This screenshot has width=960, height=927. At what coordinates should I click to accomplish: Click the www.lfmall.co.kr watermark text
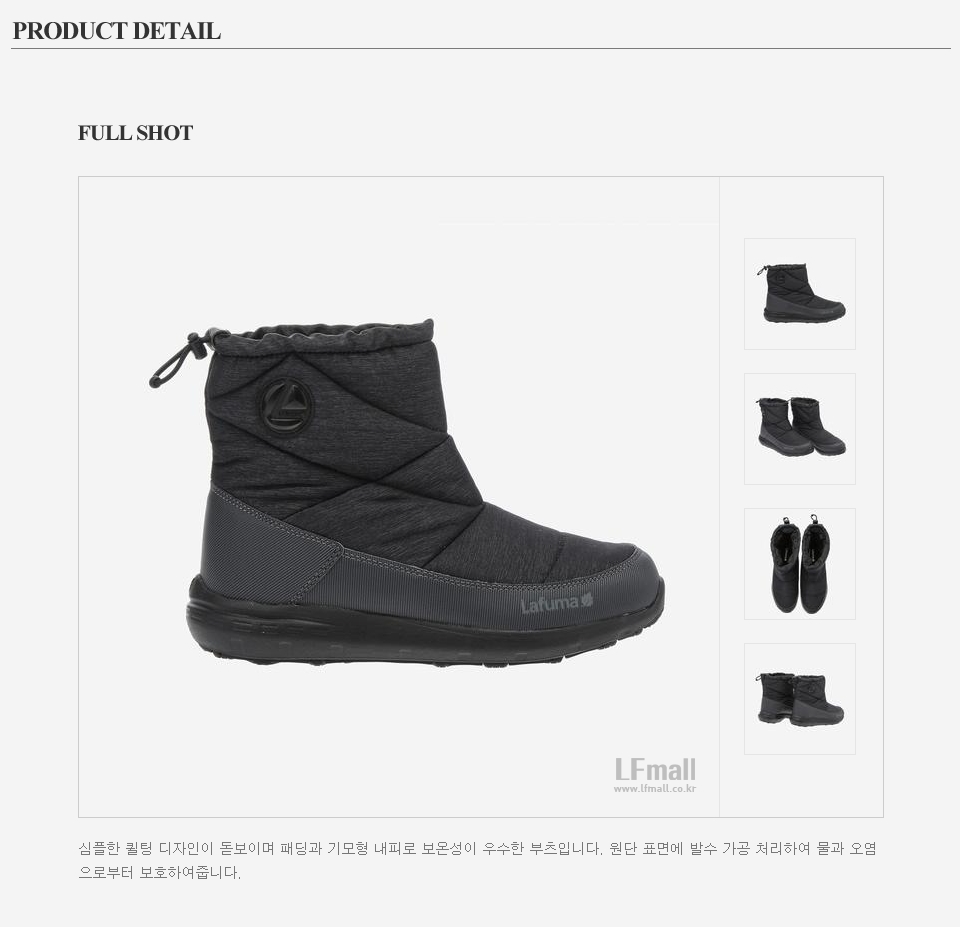pyautogui.click(x=654, y=789)
